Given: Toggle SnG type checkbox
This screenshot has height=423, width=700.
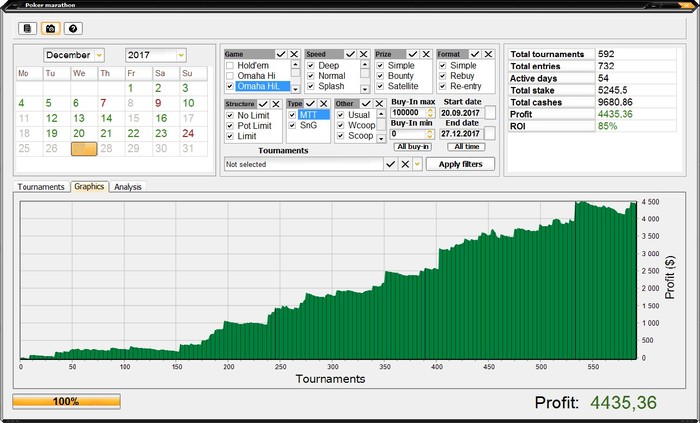Looking at the screenshot, I should 292,125.
